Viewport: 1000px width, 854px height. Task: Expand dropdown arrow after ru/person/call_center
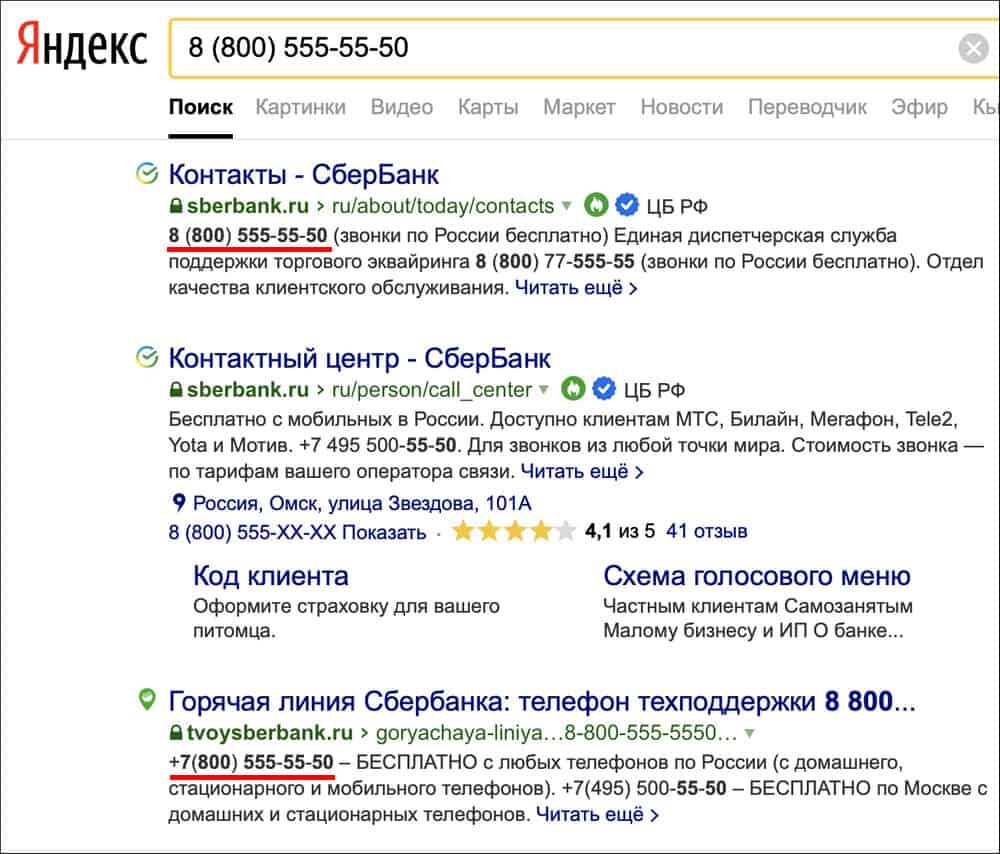tap(543, 389)
